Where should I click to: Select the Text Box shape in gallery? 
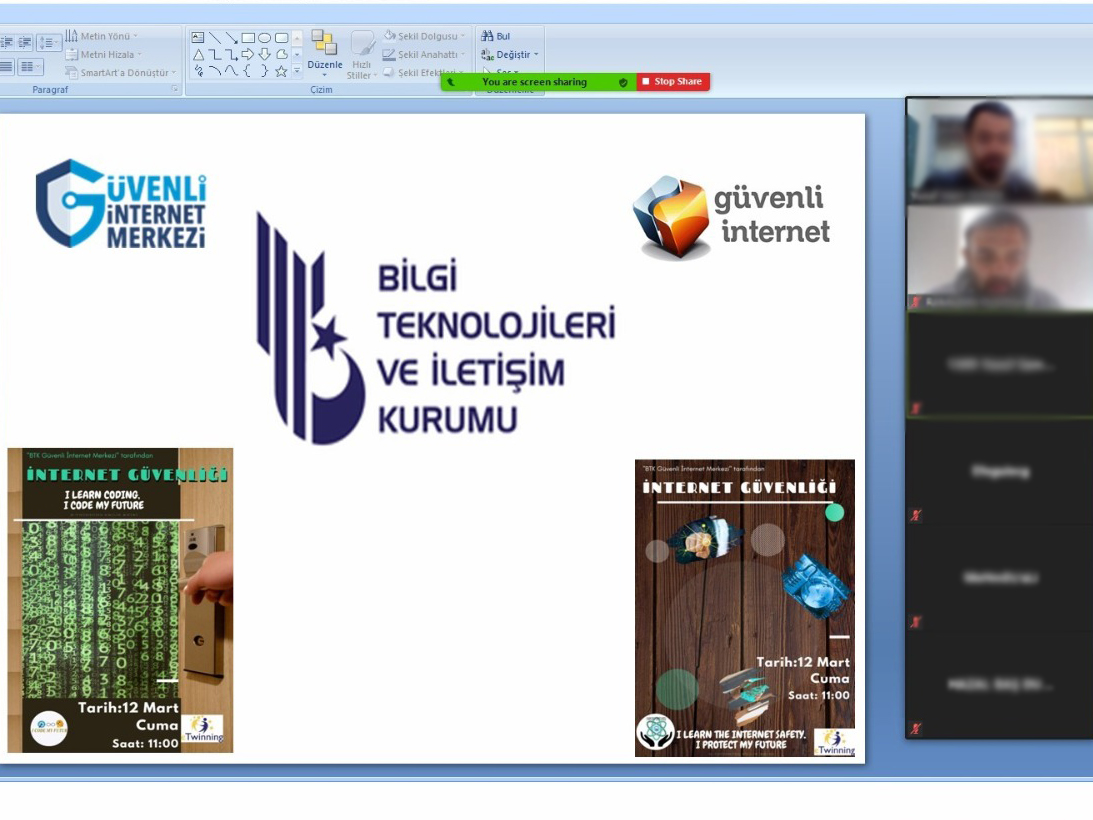[198, 38]
